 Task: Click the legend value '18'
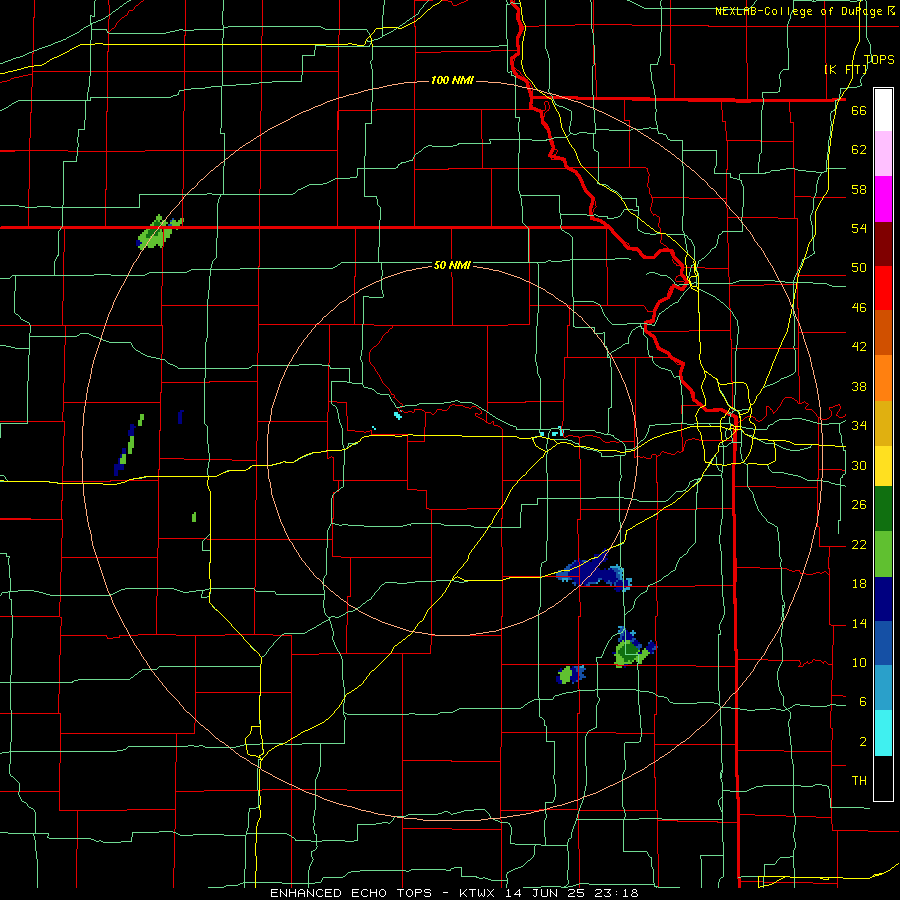[x=859, y=584]
